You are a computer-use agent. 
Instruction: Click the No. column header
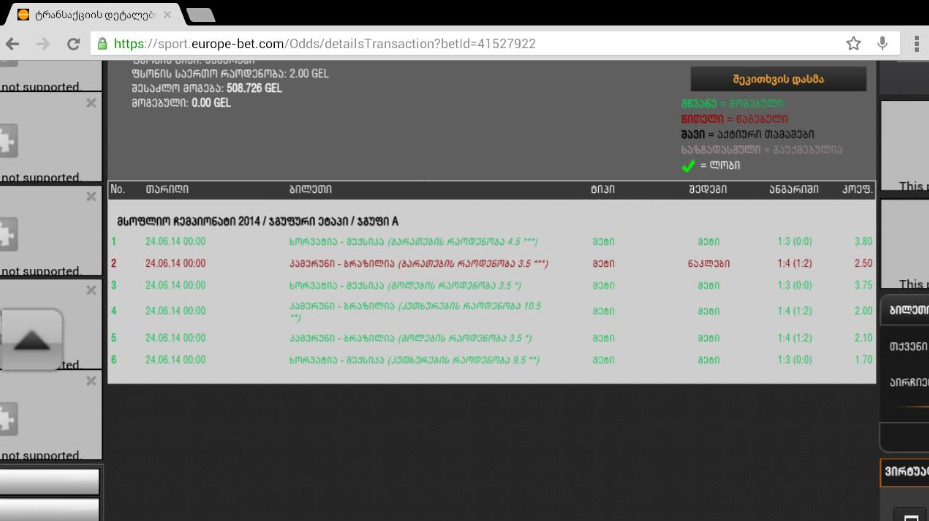tap(117, 189)
